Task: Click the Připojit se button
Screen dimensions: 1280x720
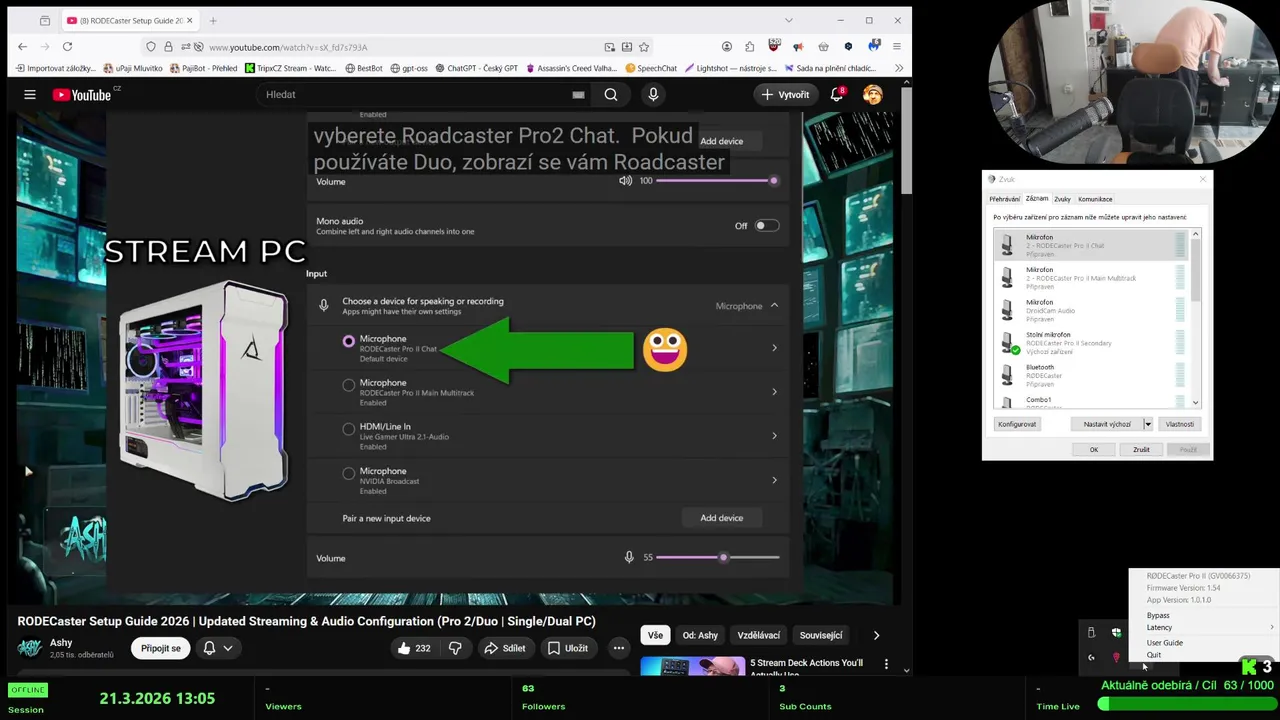Action: click(x=161, y=648)
